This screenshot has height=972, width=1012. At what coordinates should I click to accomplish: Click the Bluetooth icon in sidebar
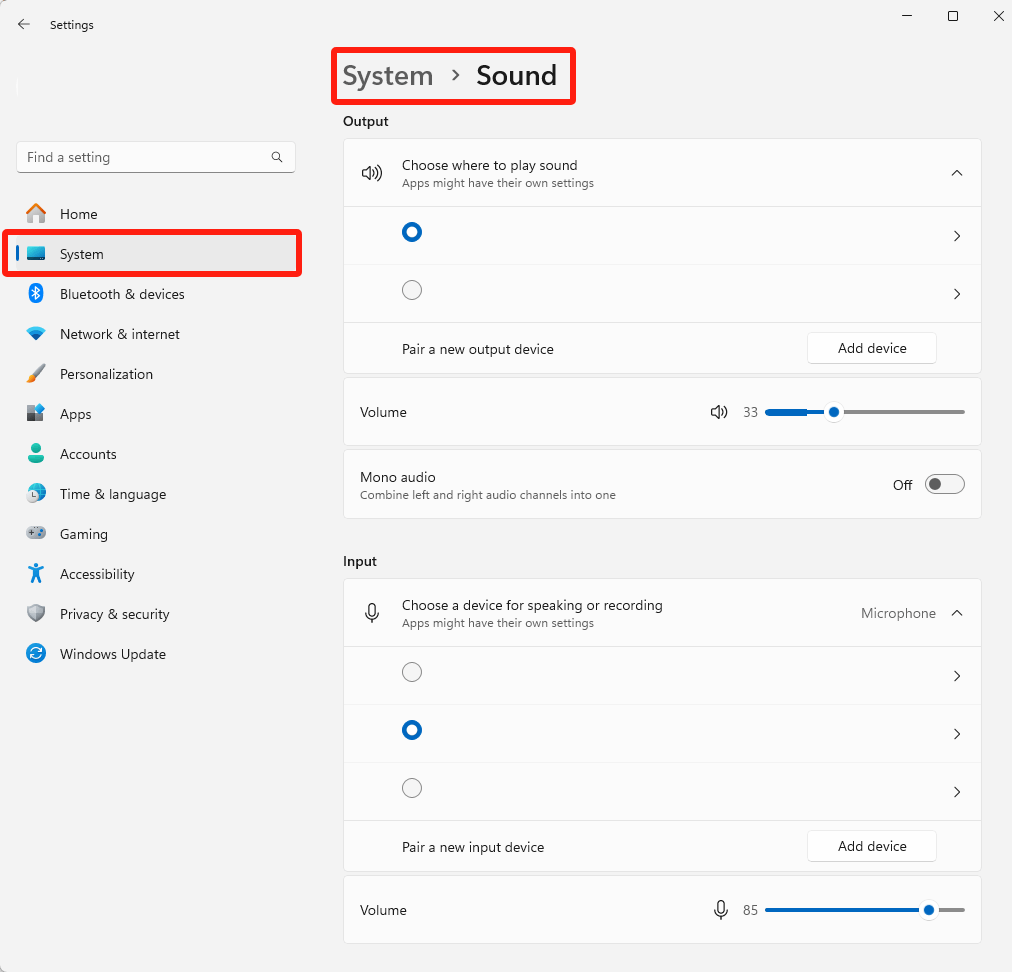coord(36,294)
